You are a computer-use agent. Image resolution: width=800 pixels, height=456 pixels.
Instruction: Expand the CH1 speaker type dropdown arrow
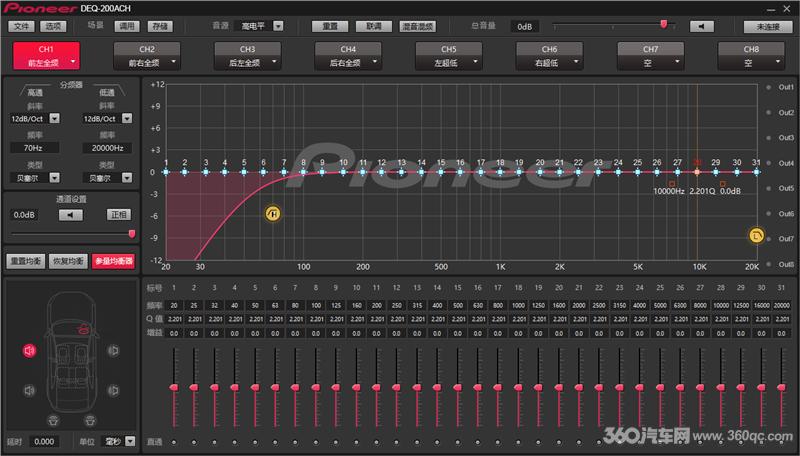(73, 62)
